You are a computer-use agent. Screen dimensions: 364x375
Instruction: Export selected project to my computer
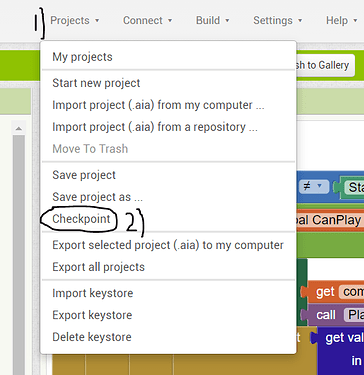tap(168, 245)
